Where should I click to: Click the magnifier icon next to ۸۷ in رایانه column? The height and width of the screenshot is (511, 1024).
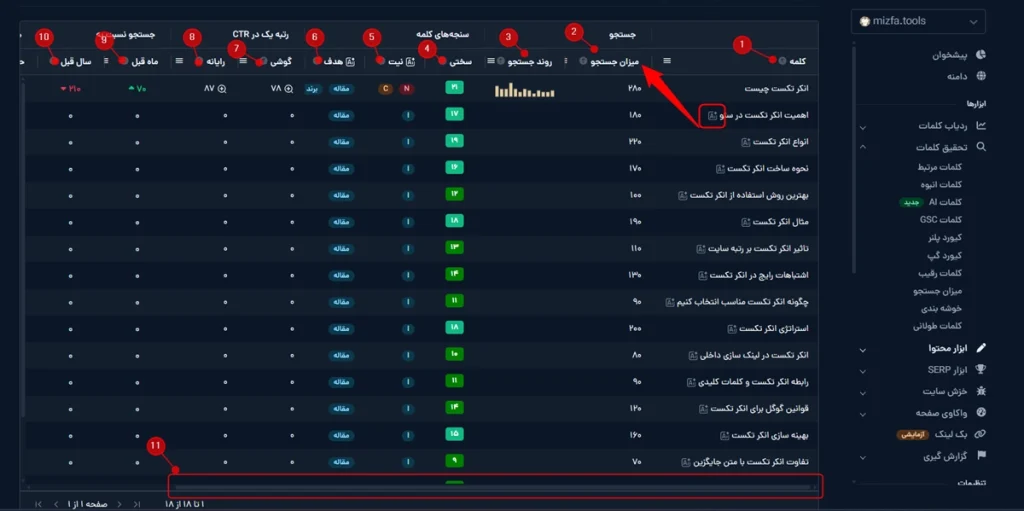[222, 89]
